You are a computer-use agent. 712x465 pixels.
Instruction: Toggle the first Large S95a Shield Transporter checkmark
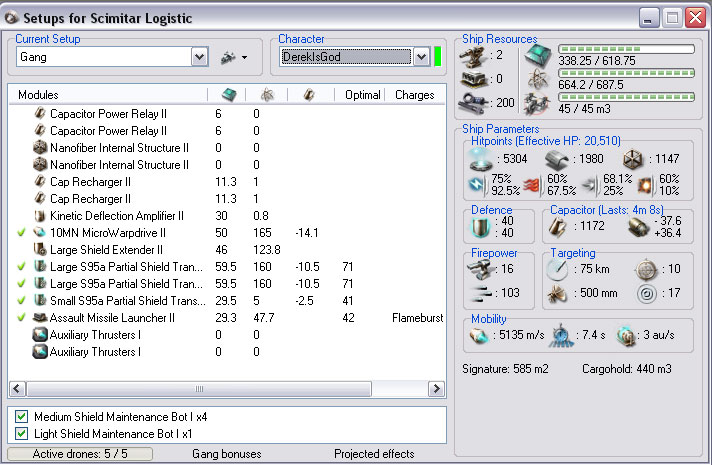(21, 267)
